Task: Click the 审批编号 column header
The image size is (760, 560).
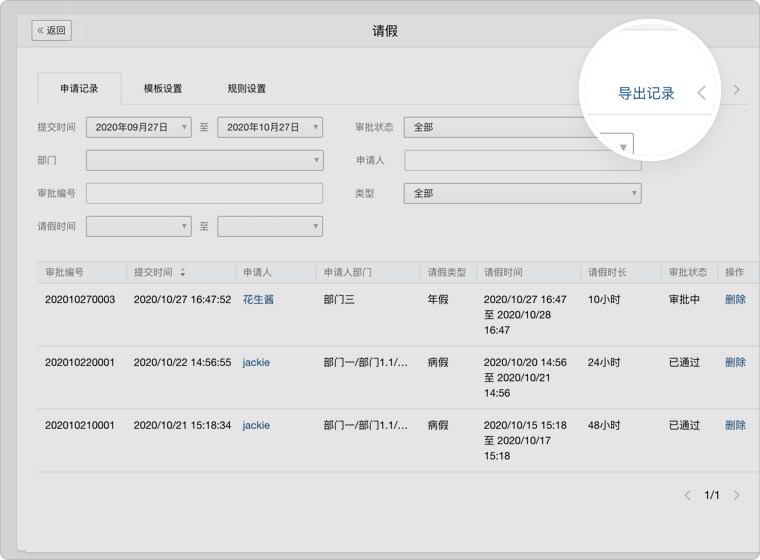Action: pyautogui.click(x=64, y=272)
